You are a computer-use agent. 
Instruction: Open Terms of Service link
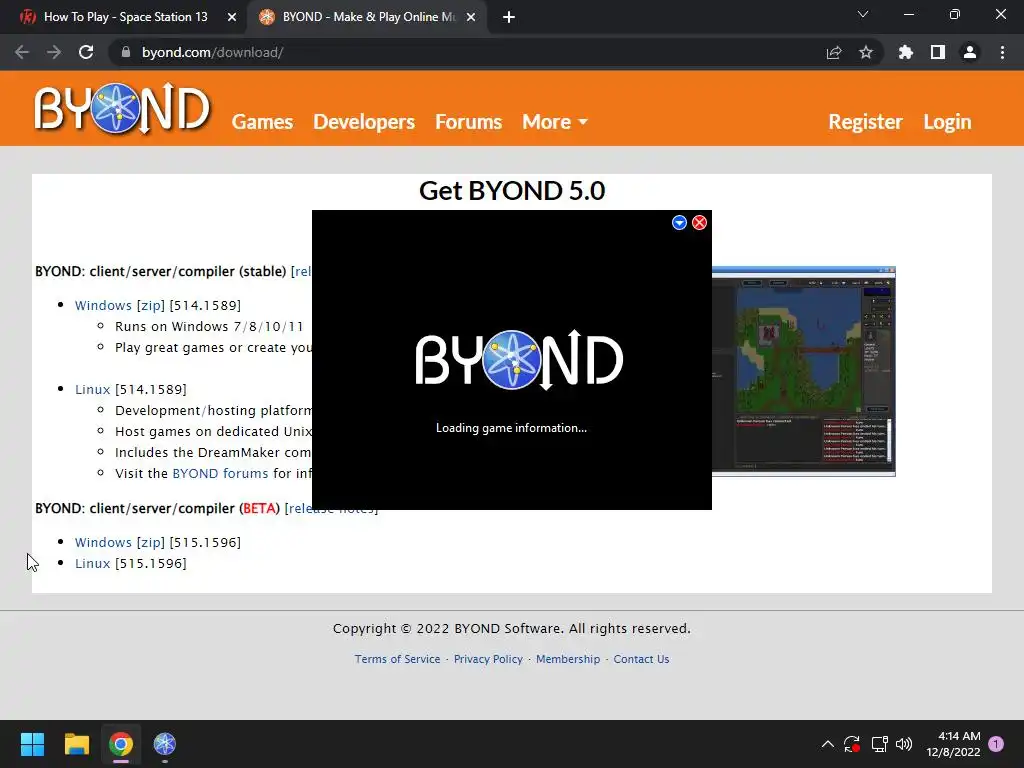pyautogui.click(x=397, y=659)
